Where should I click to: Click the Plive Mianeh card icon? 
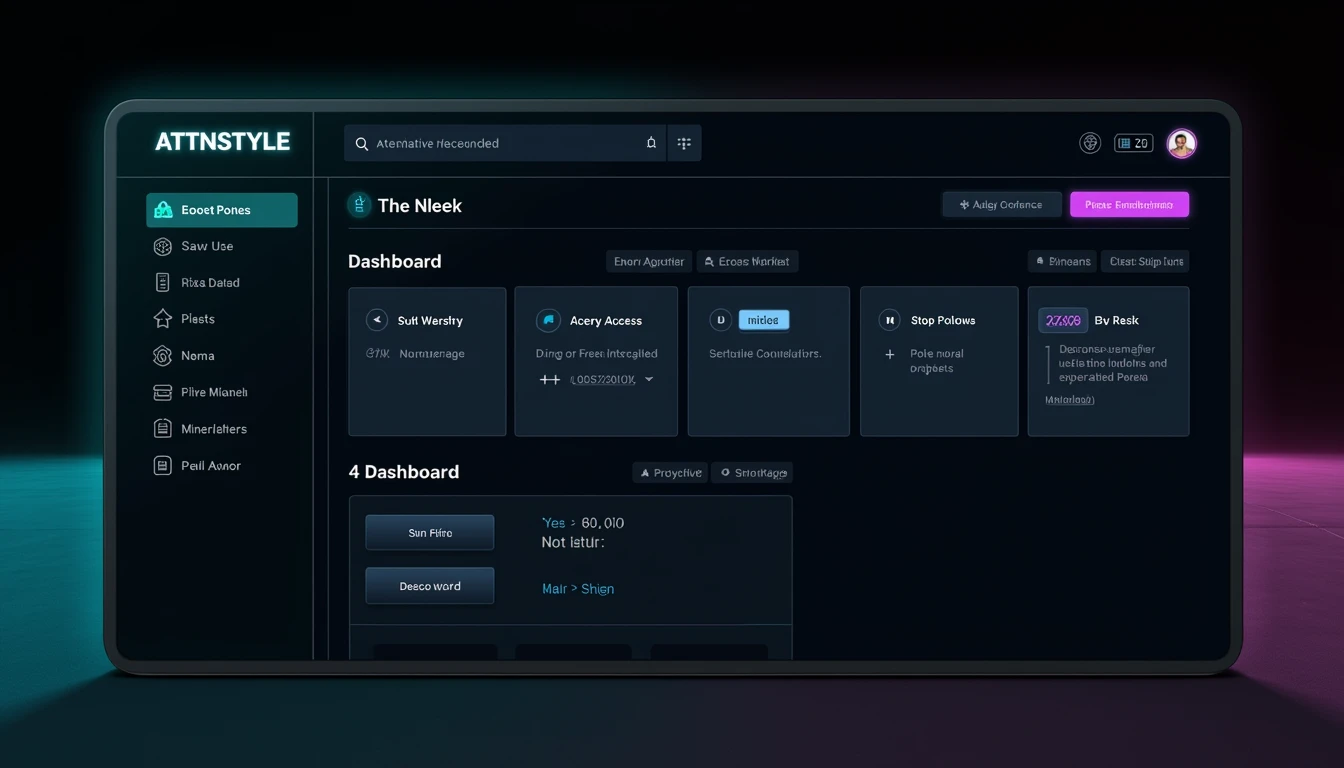coord(162,392)
